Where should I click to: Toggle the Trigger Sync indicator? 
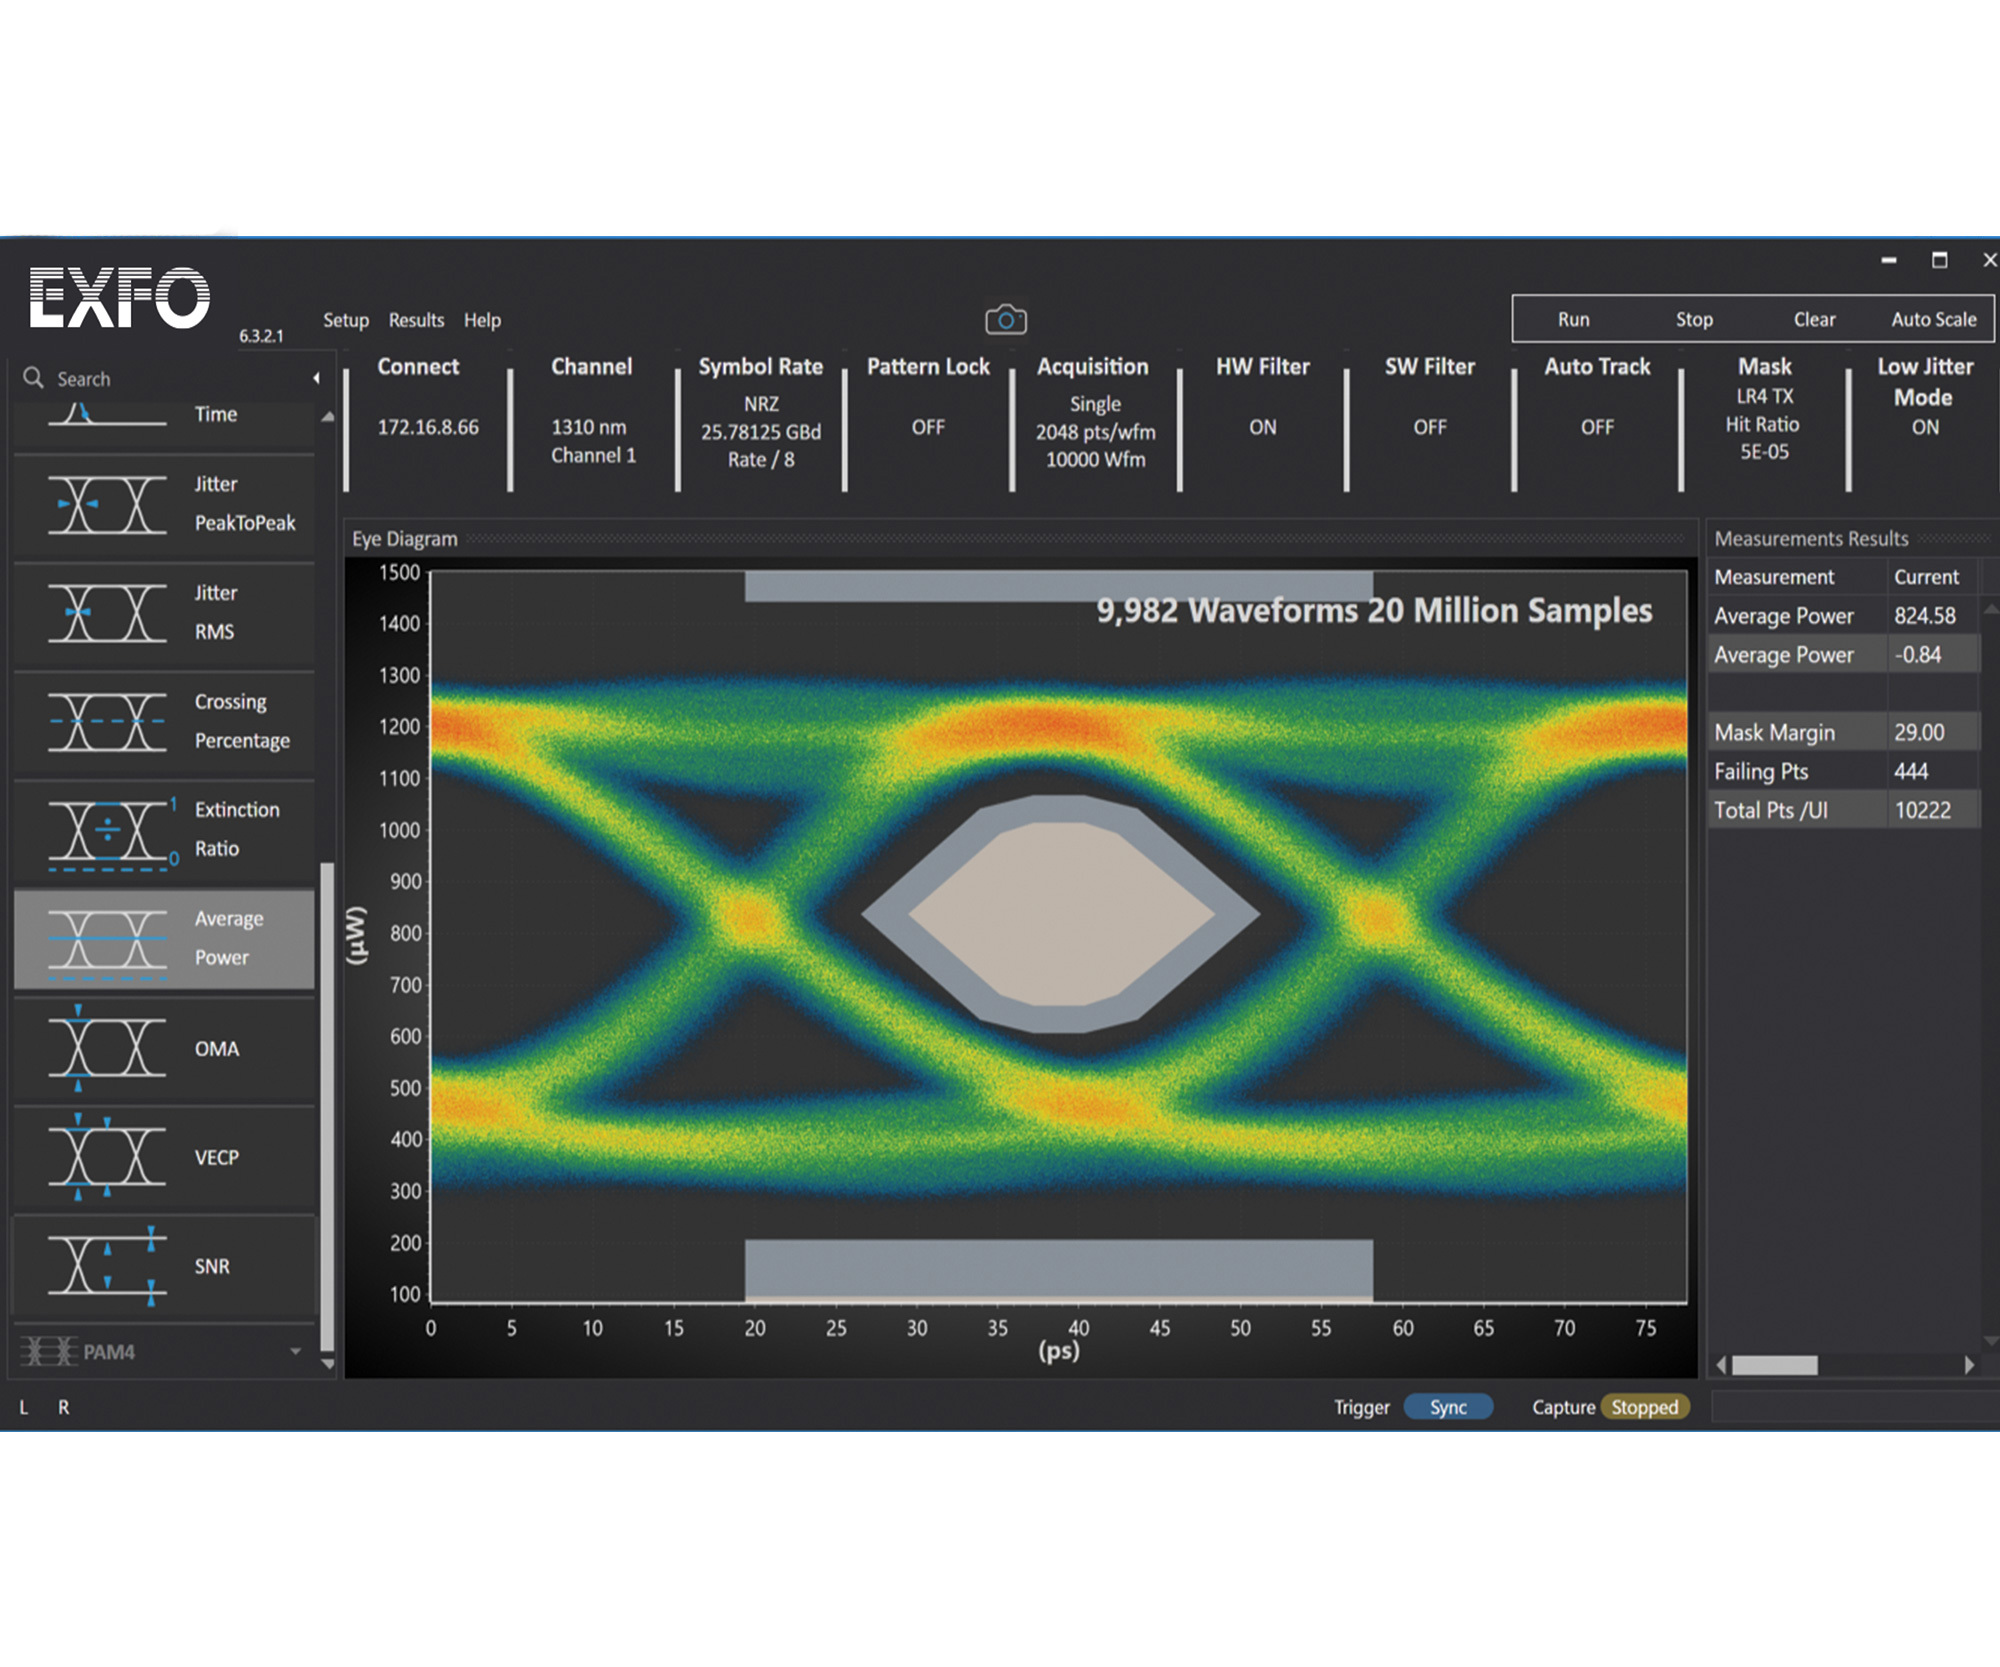coord(1448,1407)
